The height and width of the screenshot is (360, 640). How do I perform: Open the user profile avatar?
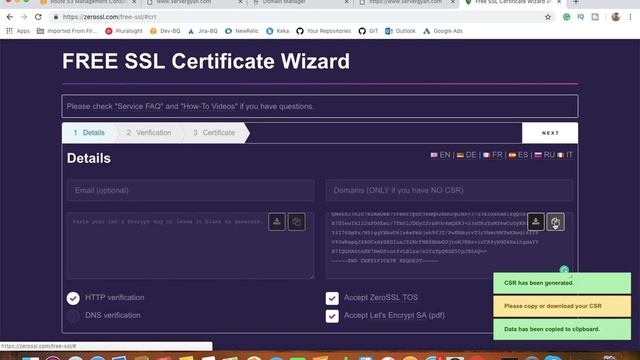coord(616,17)
